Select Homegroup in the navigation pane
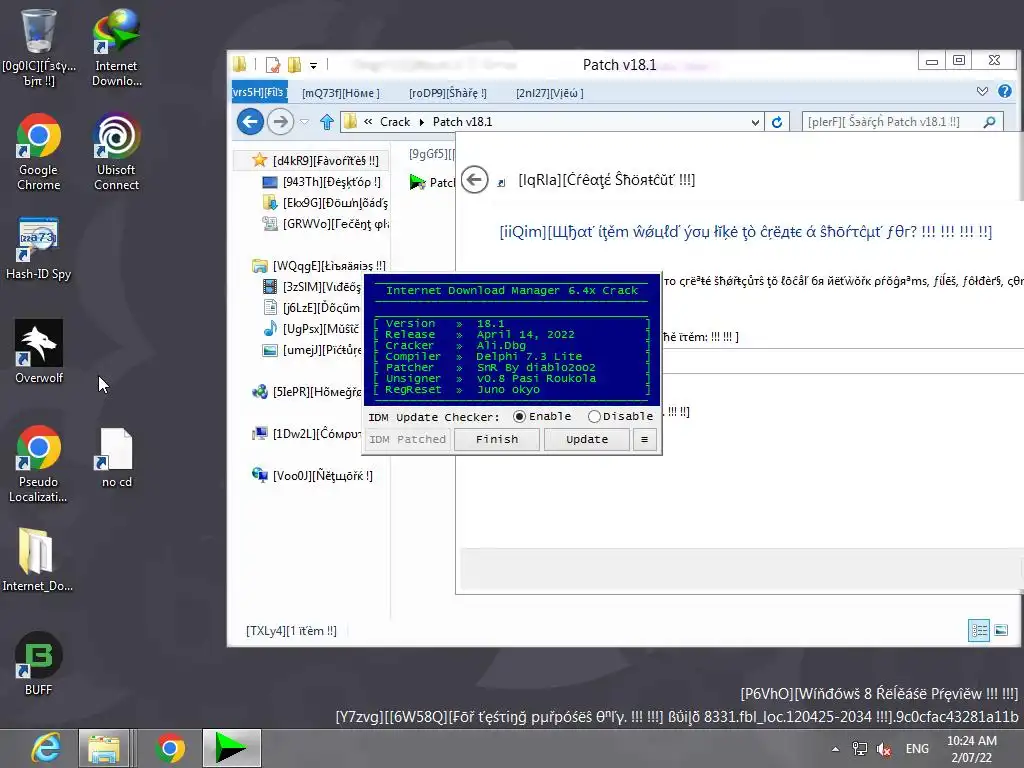Viewport: 1024px width, 768px height. [x=306, y=392]
